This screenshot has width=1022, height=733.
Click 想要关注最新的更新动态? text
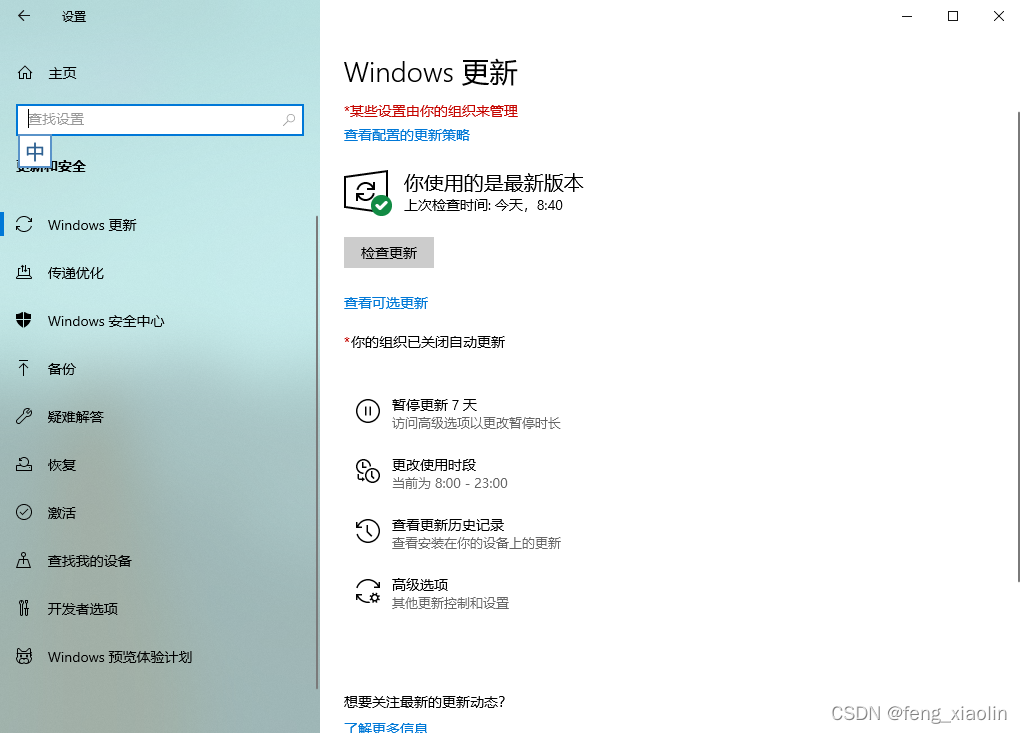pyautogui.click(x=424, y=702)
